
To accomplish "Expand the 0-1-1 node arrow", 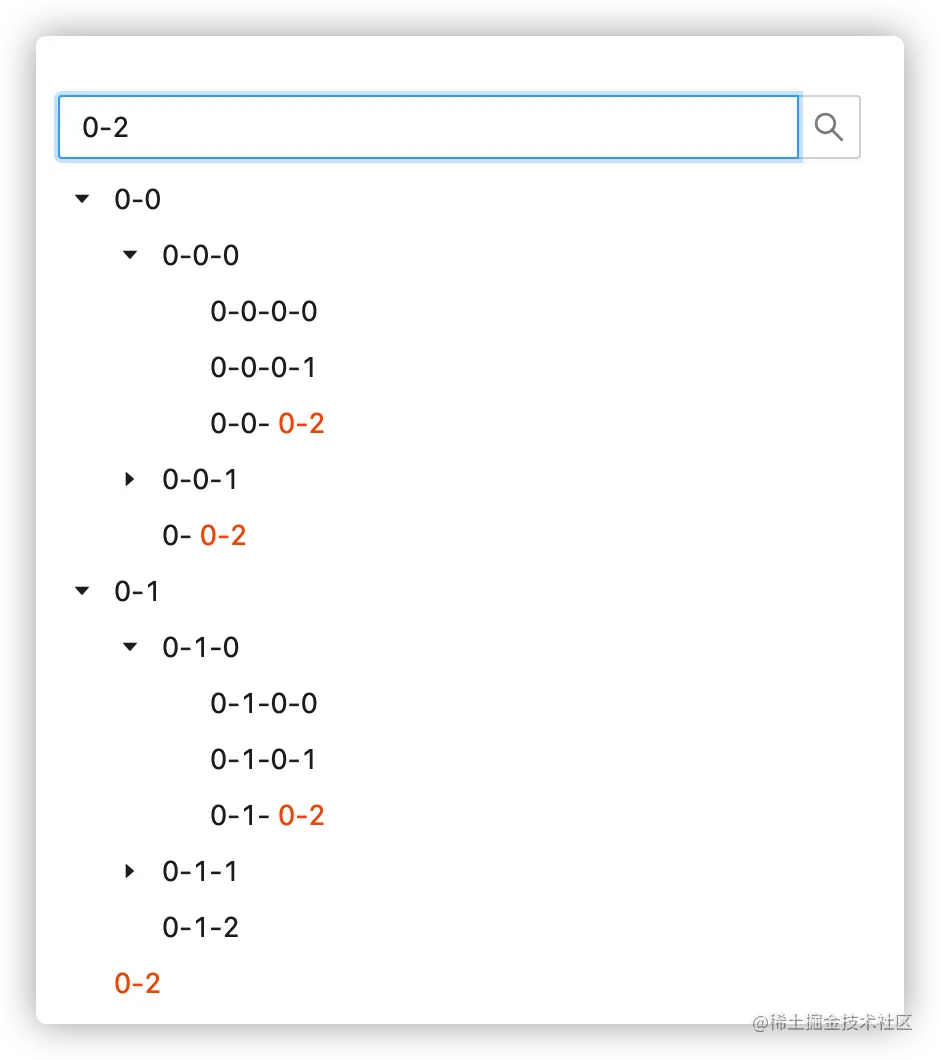I will pyautogui.click(x=130, y=871).
